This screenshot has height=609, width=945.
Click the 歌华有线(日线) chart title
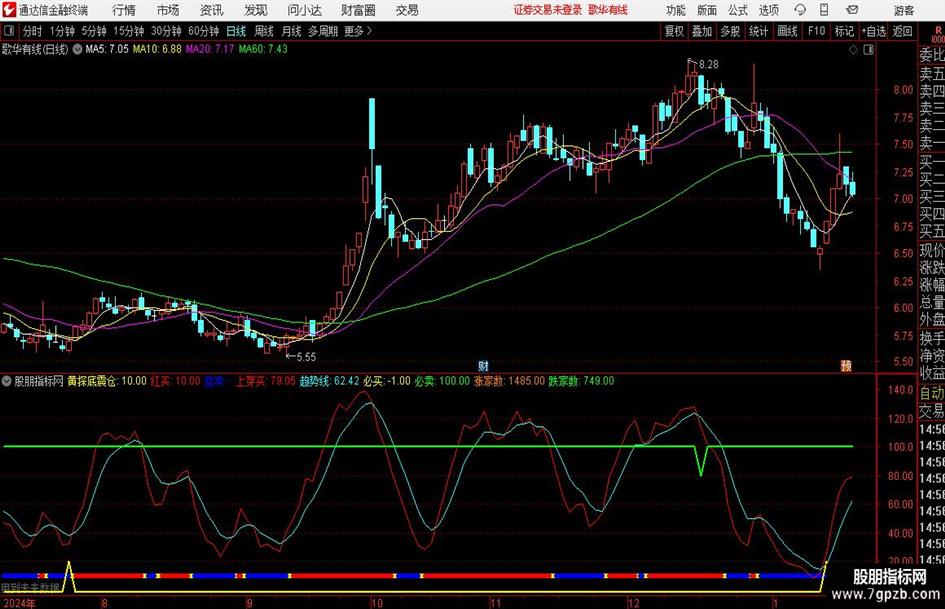click(35, 49)
